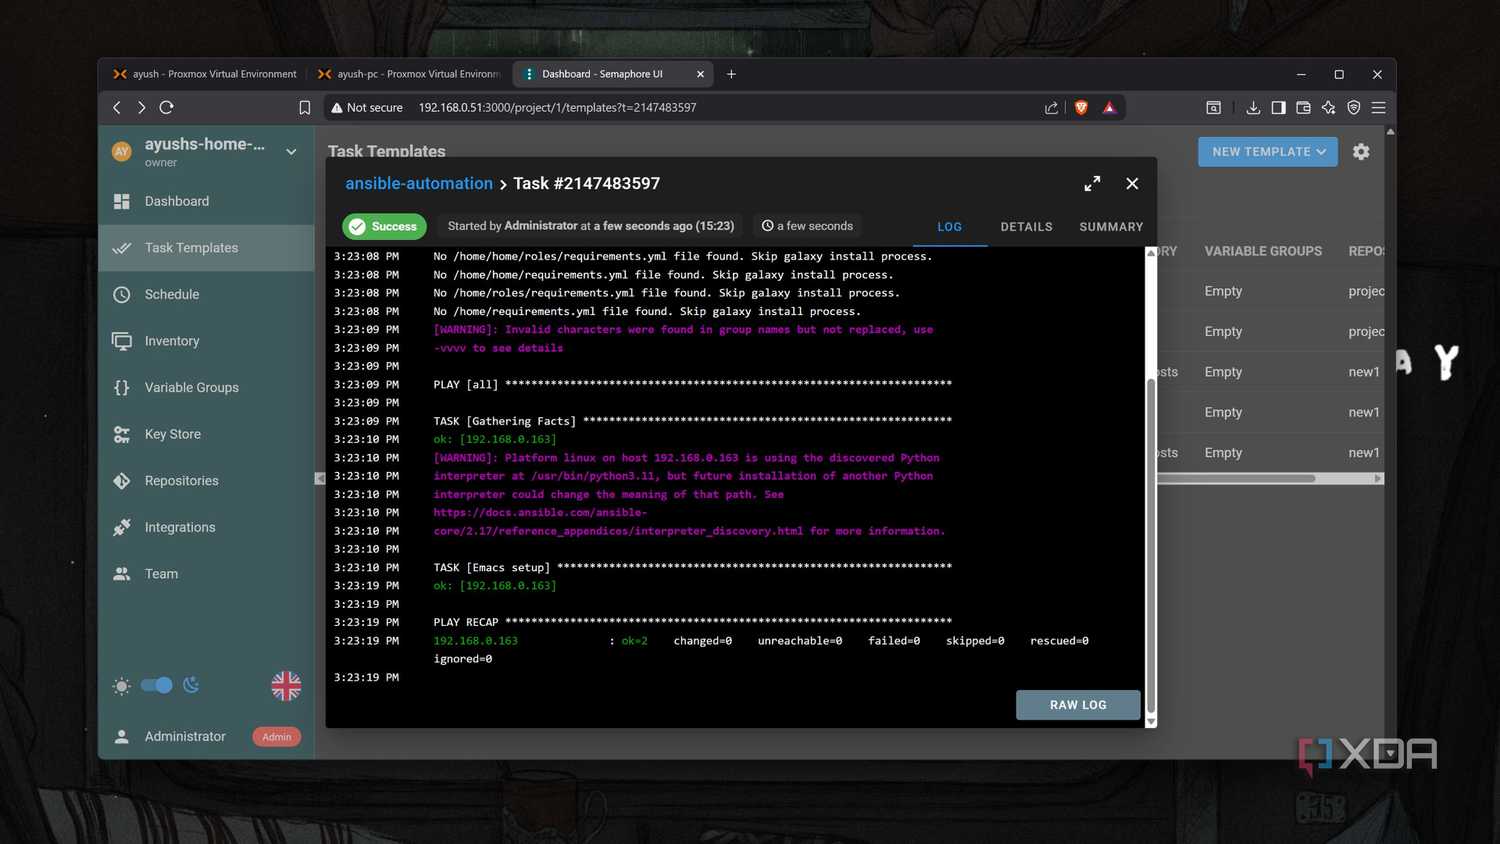Go back in browser history

pos(117,107)
